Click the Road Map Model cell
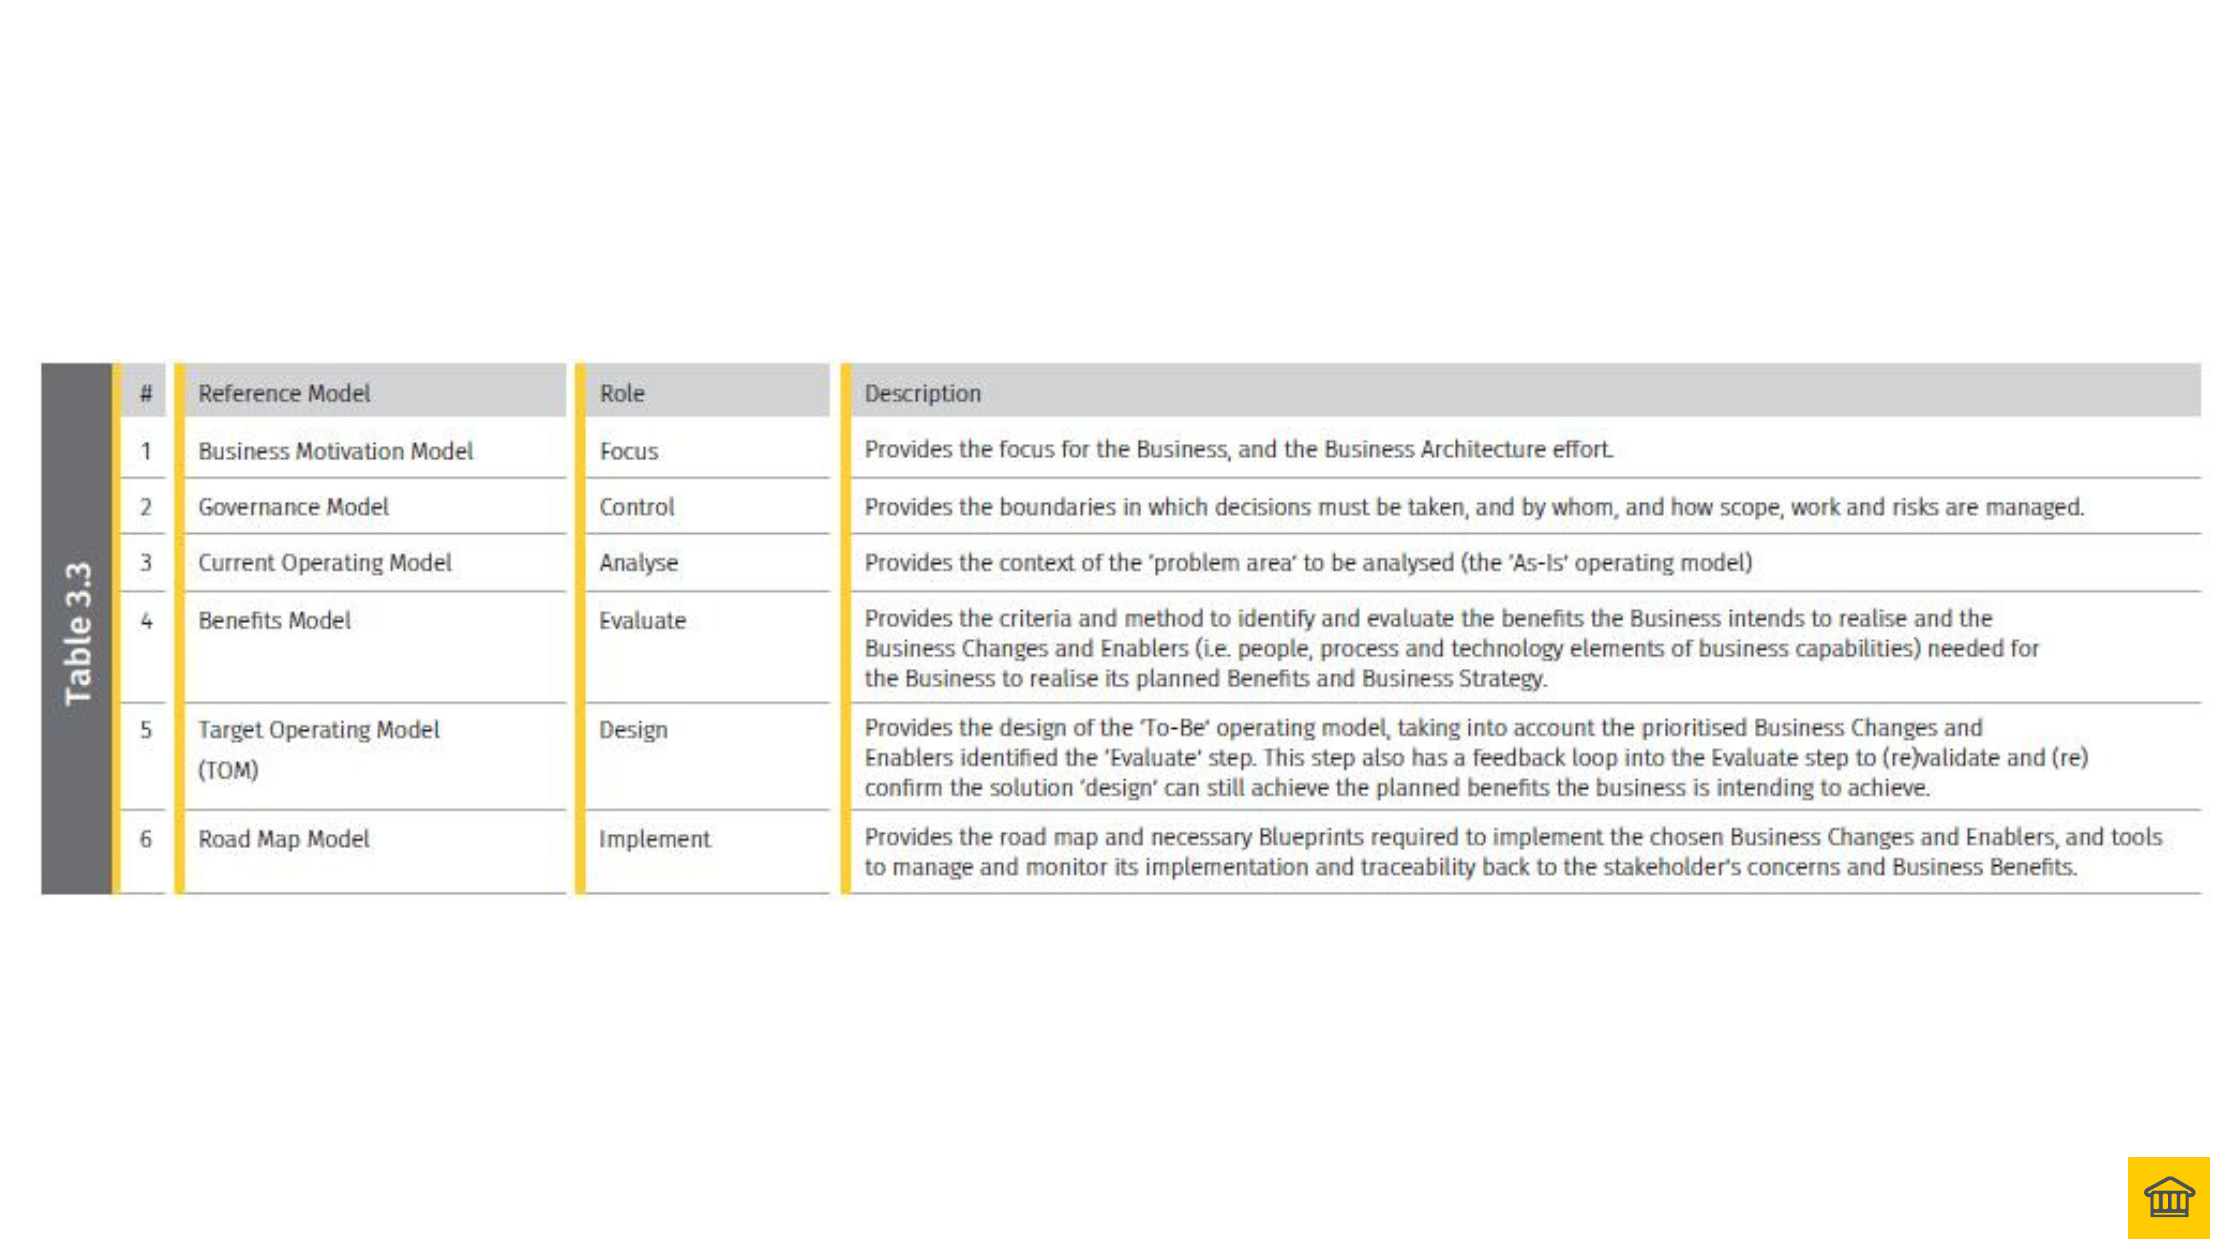The image size is (2240, 1260). [x=283, y=839]
